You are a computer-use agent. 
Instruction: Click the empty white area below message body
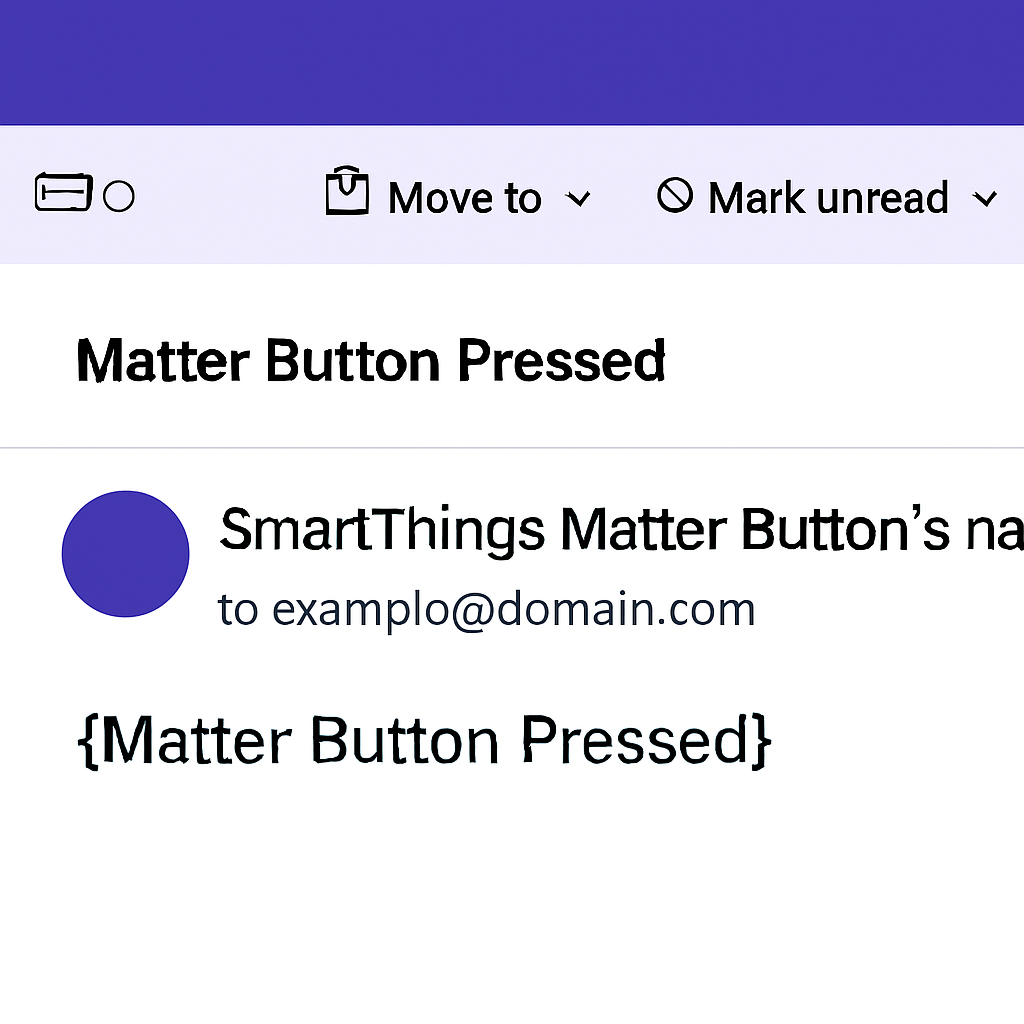pos(512,900)
